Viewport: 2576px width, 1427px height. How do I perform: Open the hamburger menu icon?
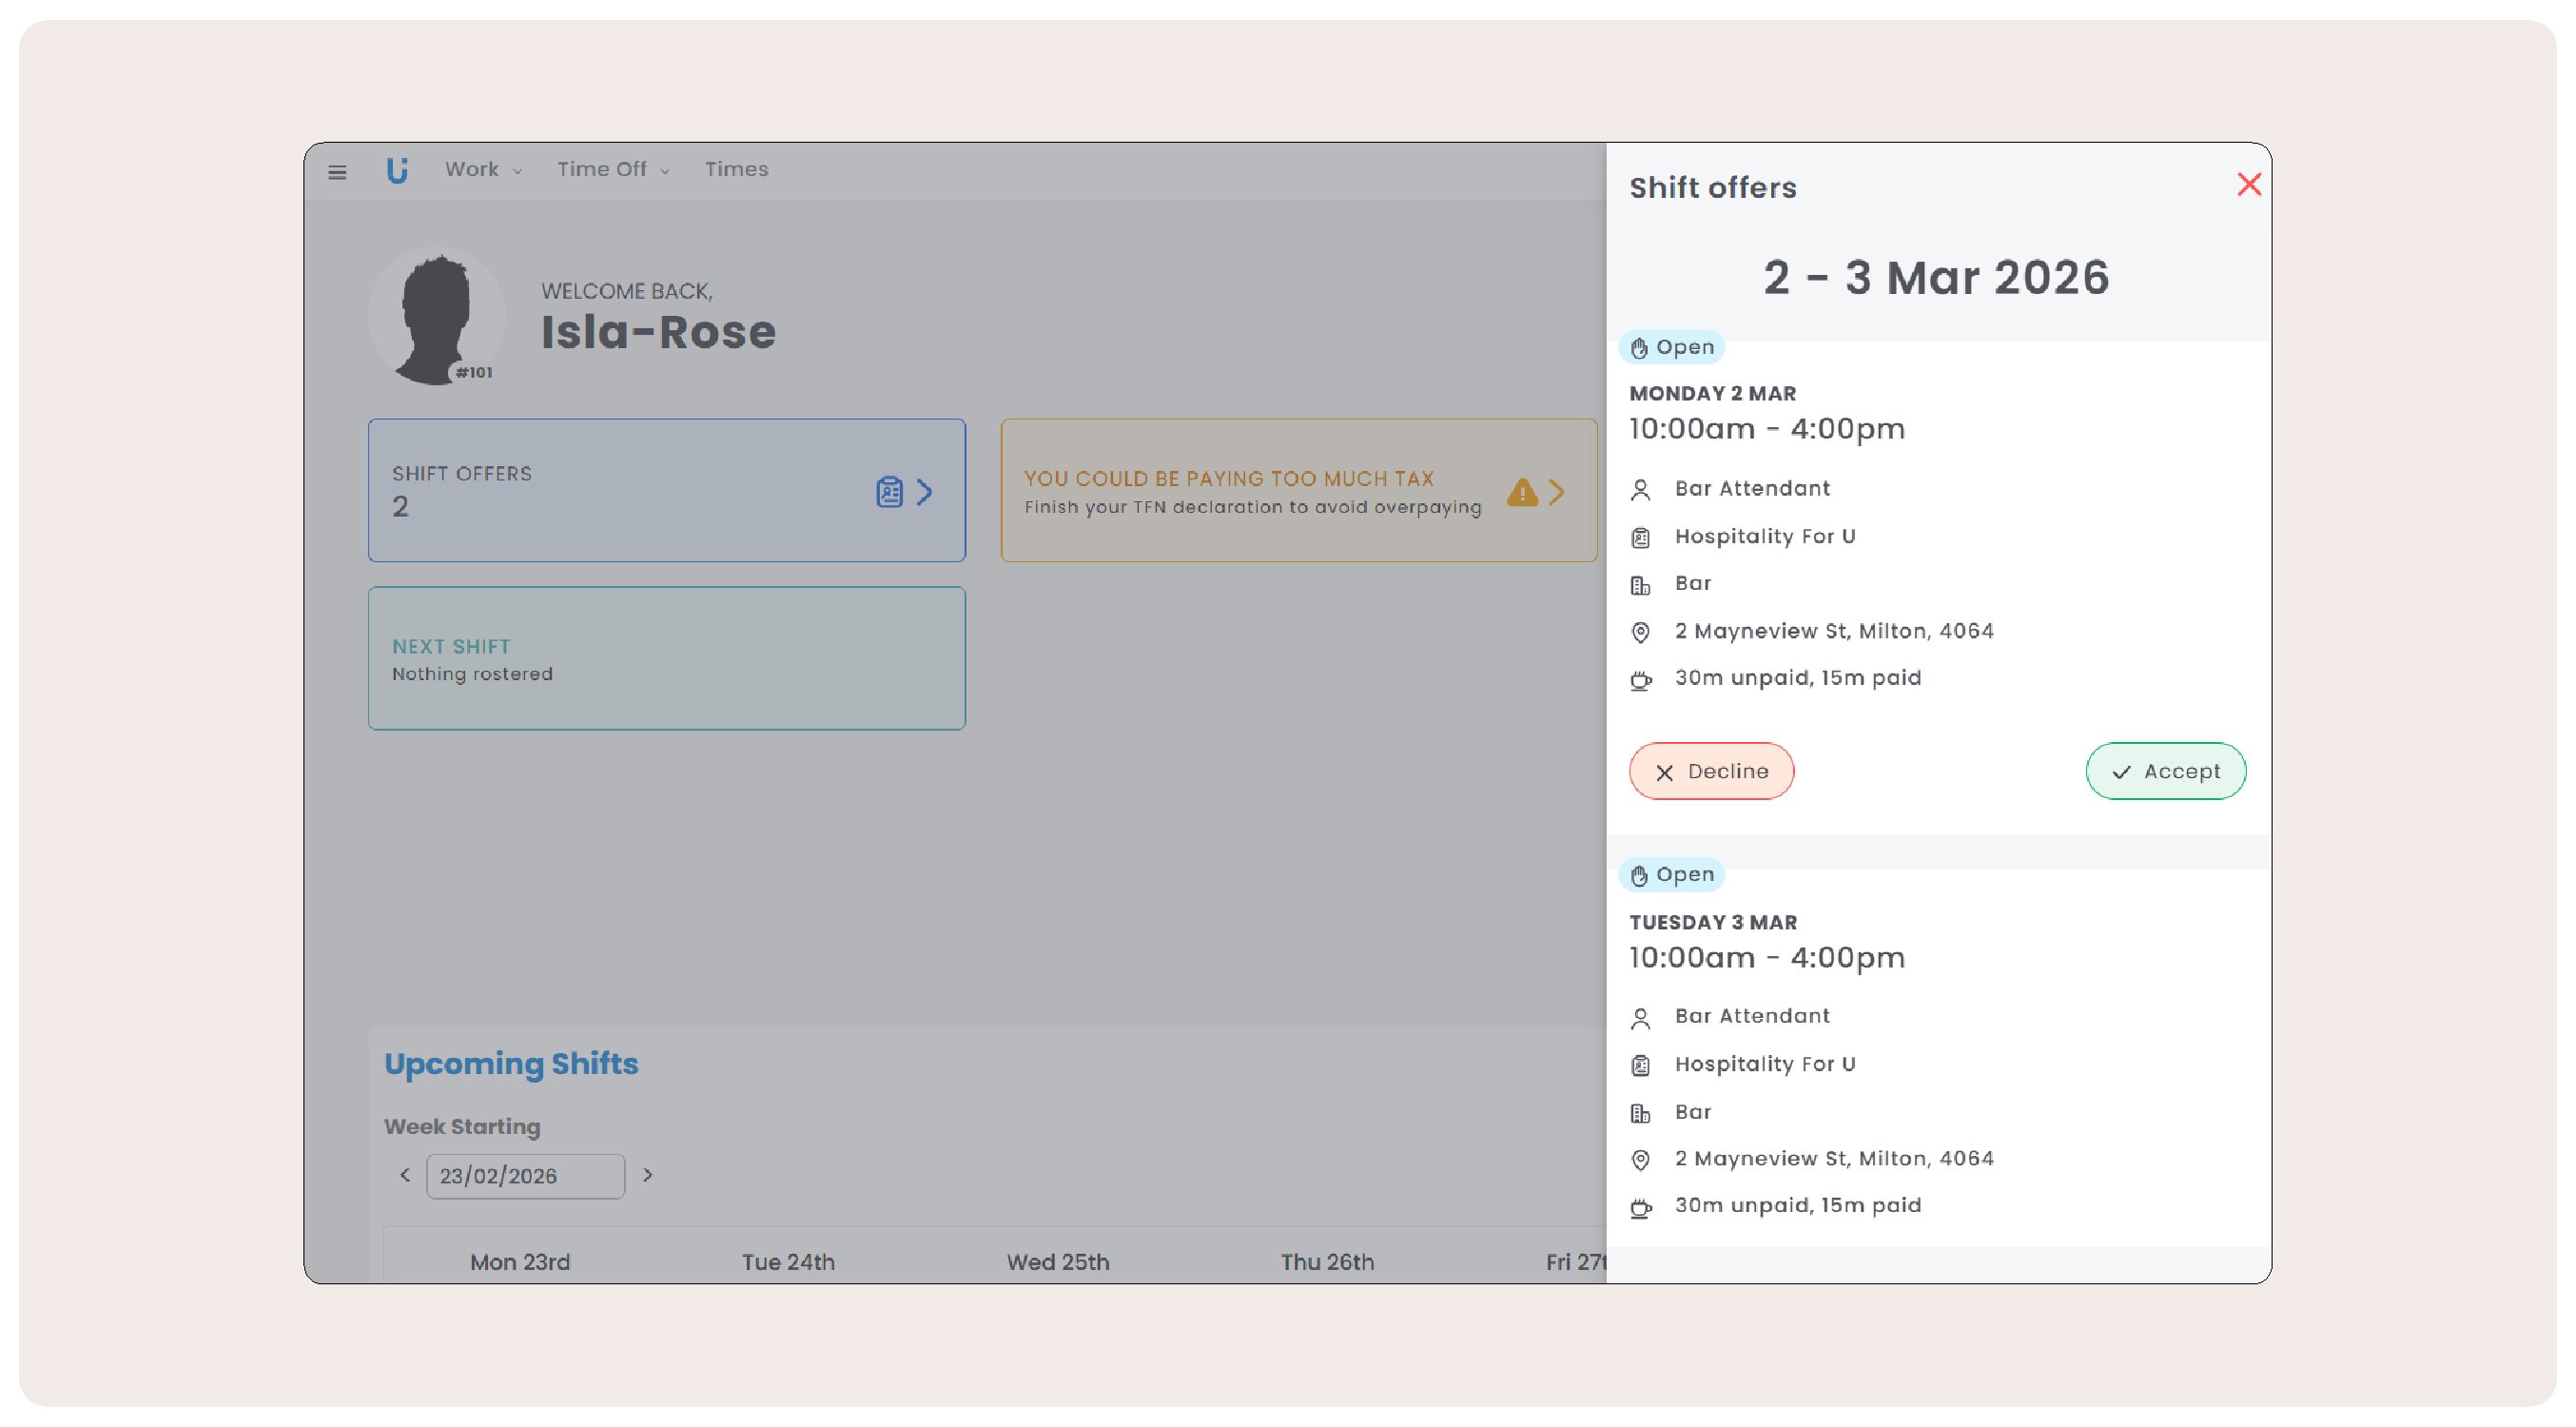[x=337, y=172]
